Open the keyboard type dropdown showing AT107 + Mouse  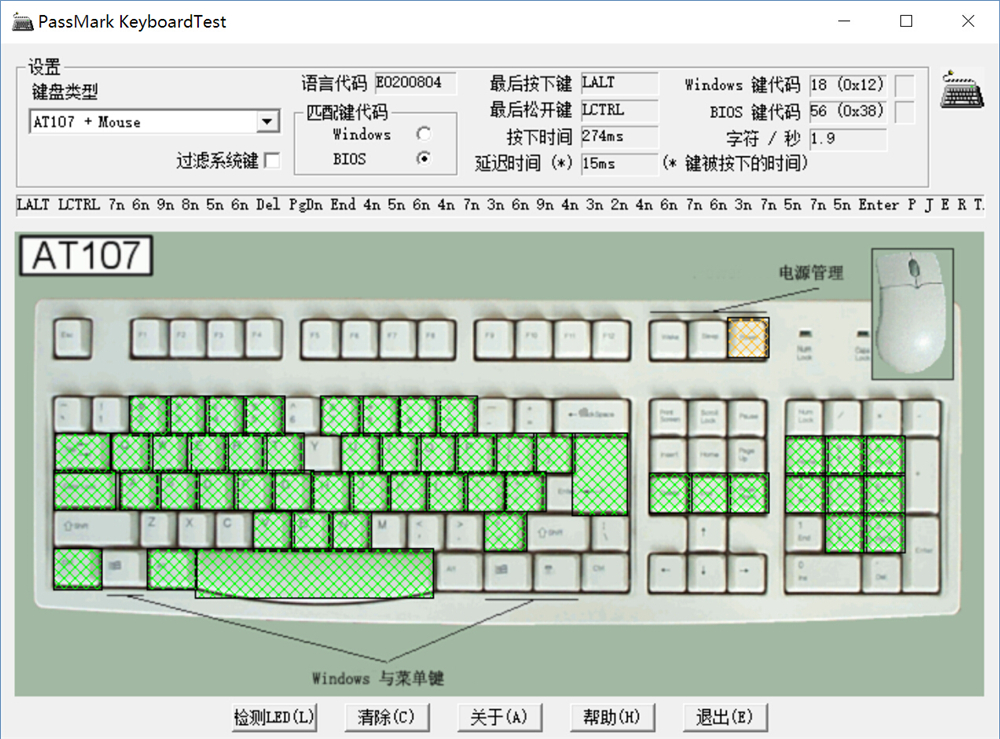pos(266,121)
